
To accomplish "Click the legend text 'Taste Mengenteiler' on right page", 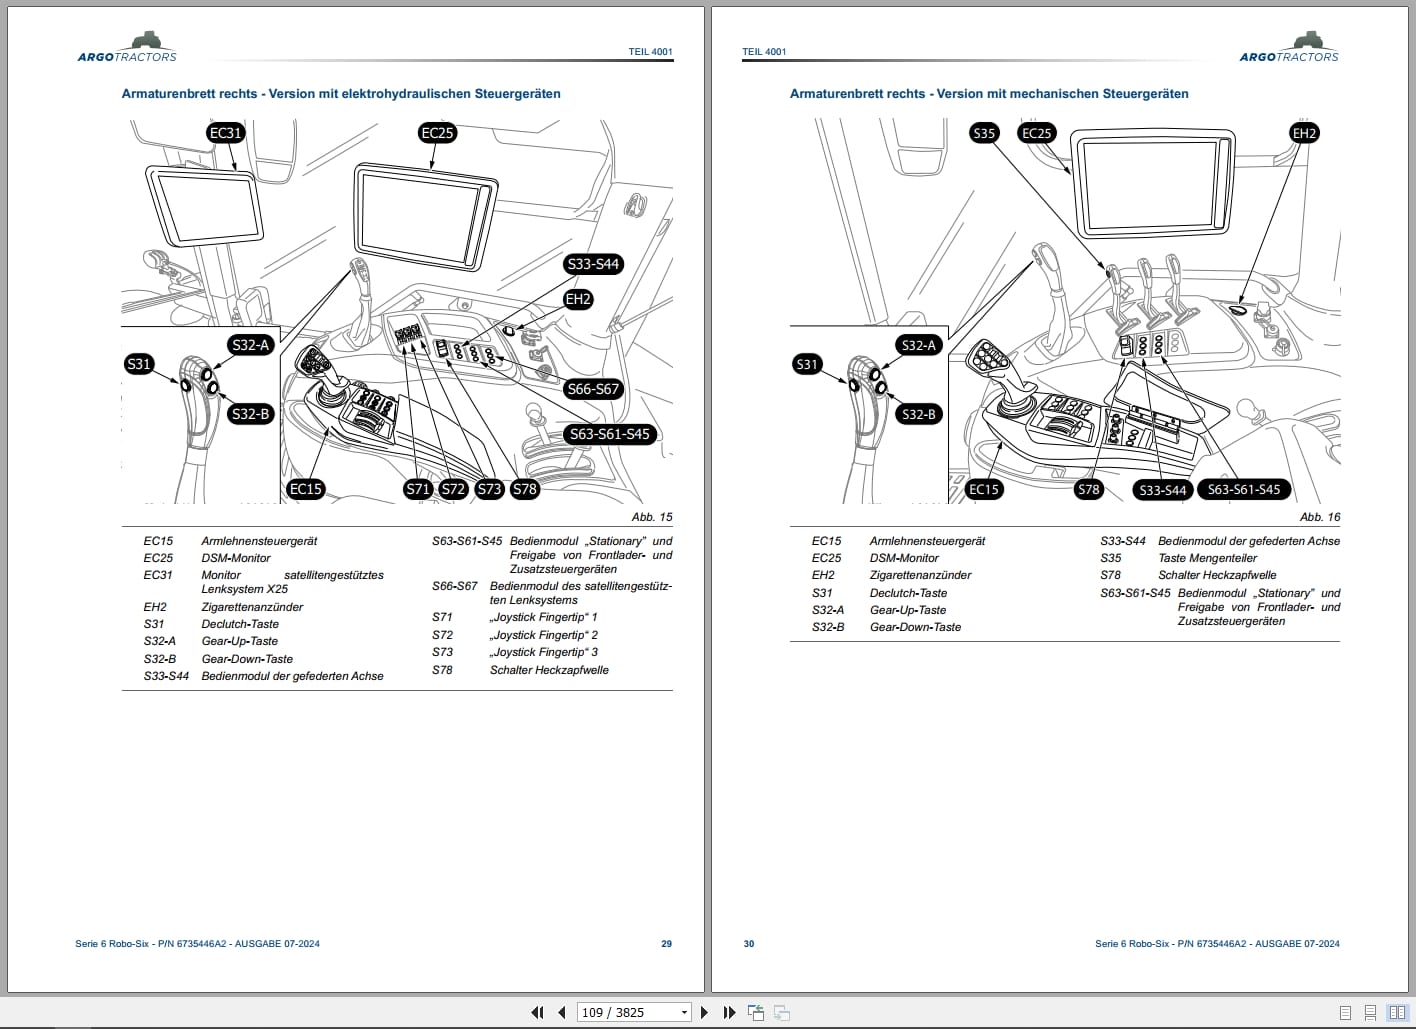I will point(1207,558).
